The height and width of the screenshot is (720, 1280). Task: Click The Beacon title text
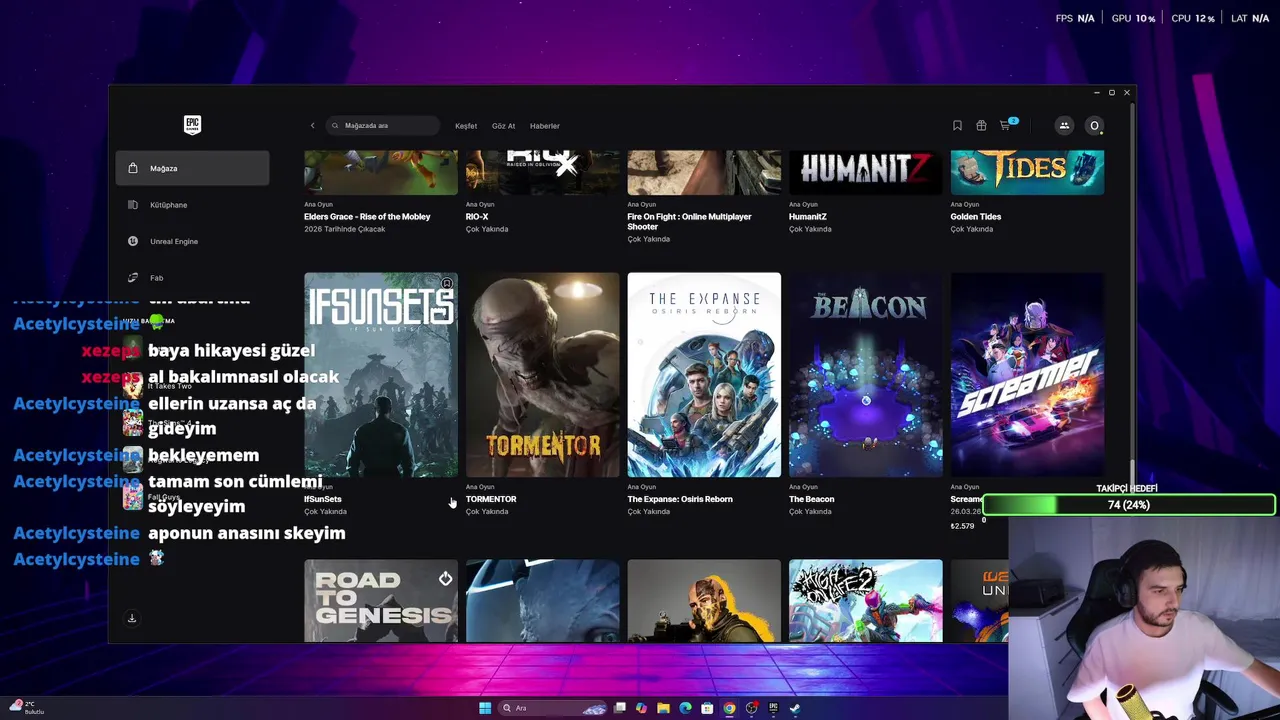[811, 499]
